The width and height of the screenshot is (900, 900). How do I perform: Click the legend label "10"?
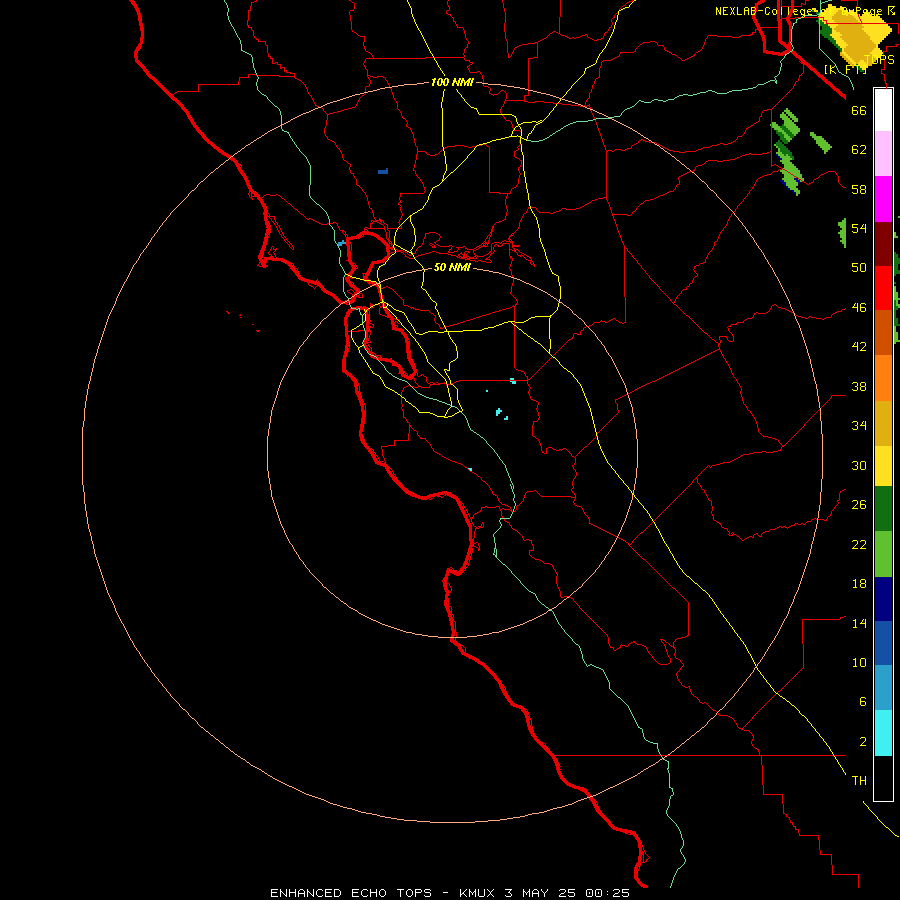859,662
